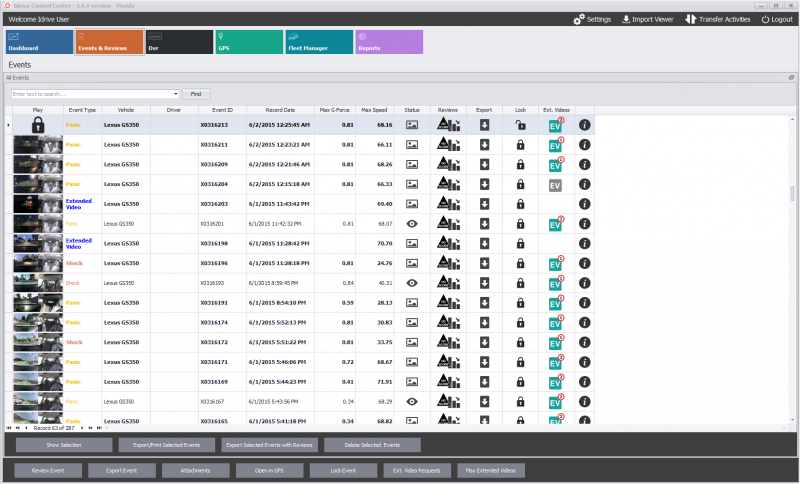Click Logout power icon

[766, 19]
